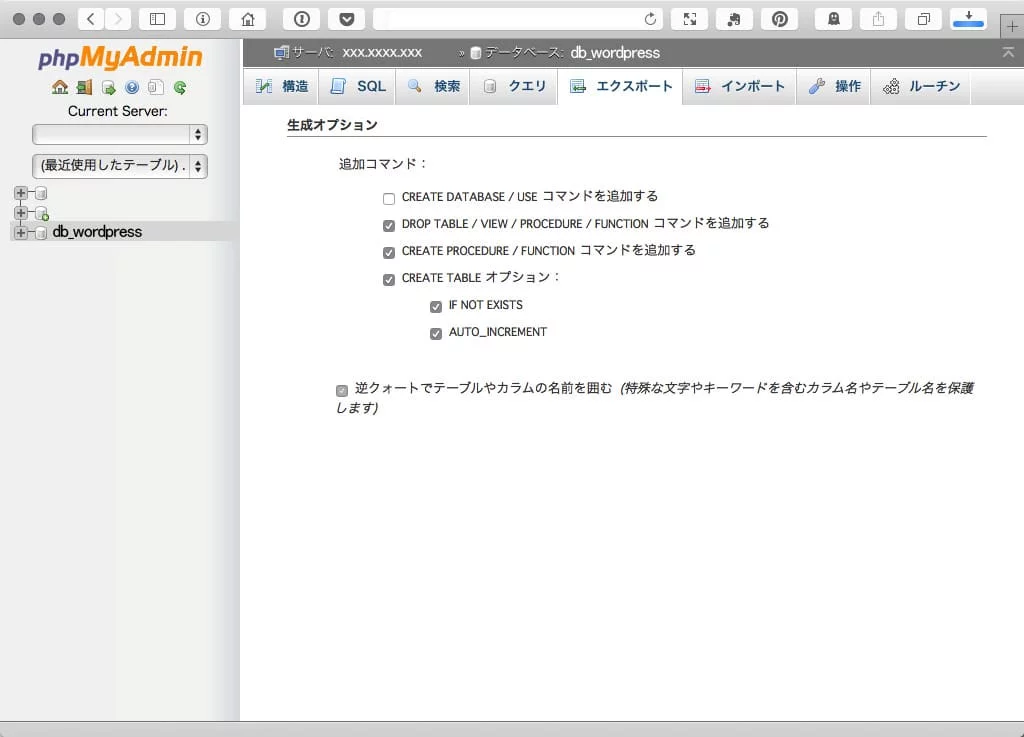Expand the new-database node with green plus
This screenshot has width=1024, height=737.
pos(21,213)
